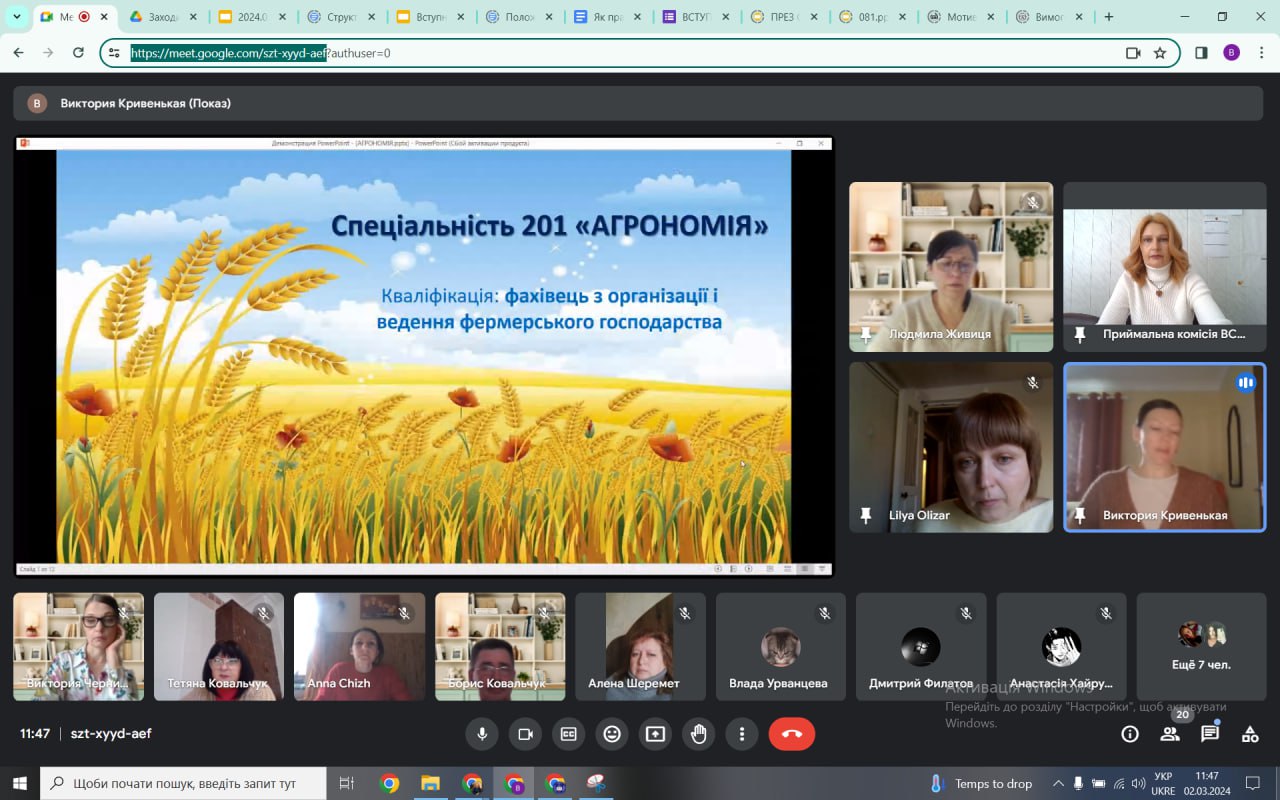
Task: Open the three-dot more options menu
Action: pos(741,734)
